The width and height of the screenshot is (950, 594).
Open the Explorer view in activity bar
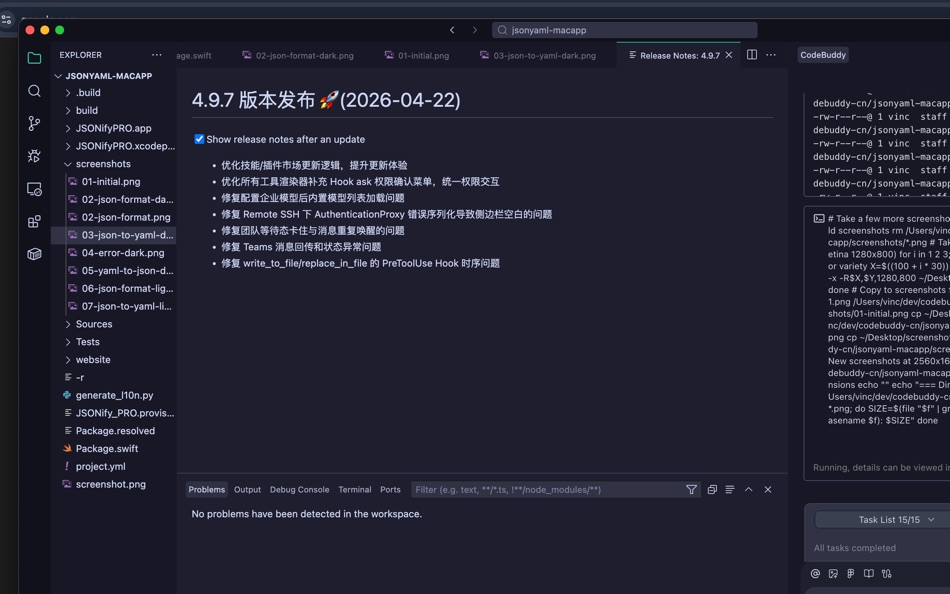(x=35, y=58)
